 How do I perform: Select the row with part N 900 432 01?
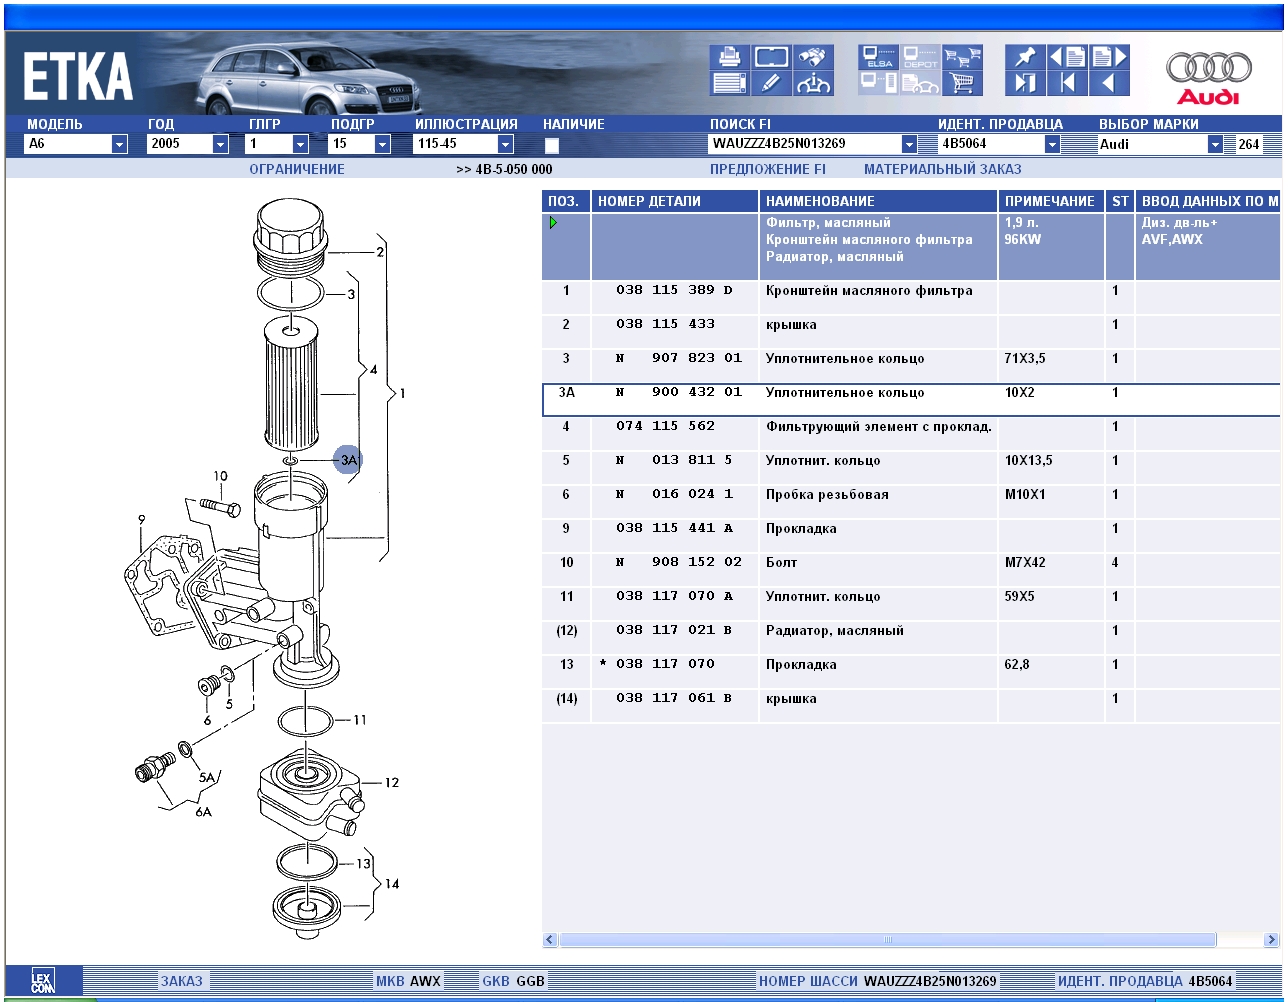pyautogui.click(x=911, y=399)
